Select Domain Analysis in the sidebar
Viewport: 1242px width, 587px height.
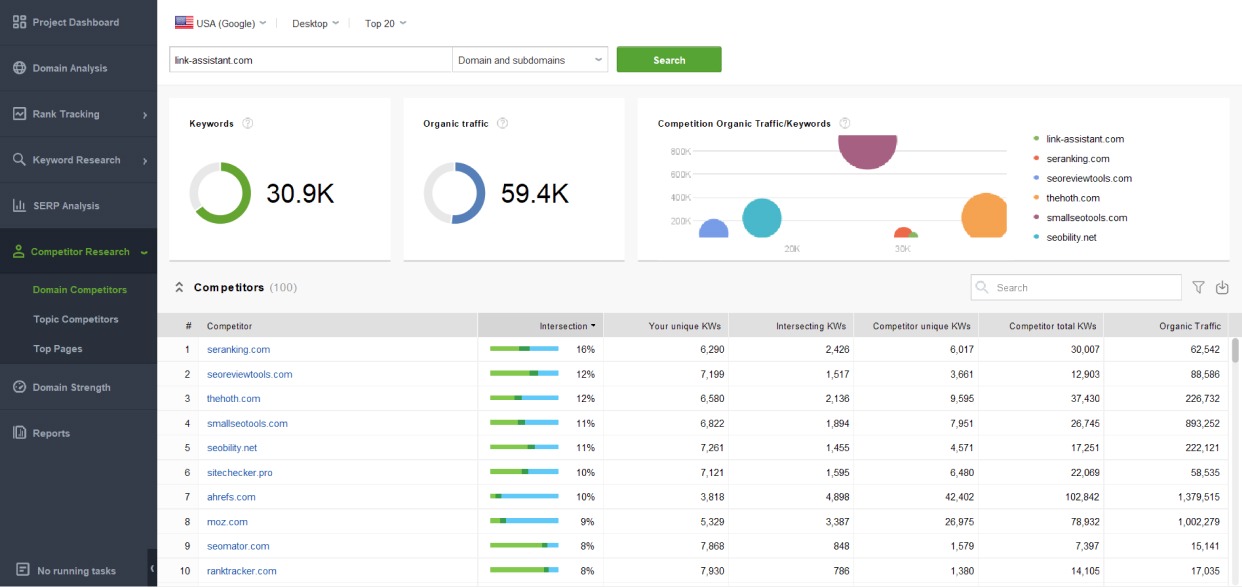(67, 67)
